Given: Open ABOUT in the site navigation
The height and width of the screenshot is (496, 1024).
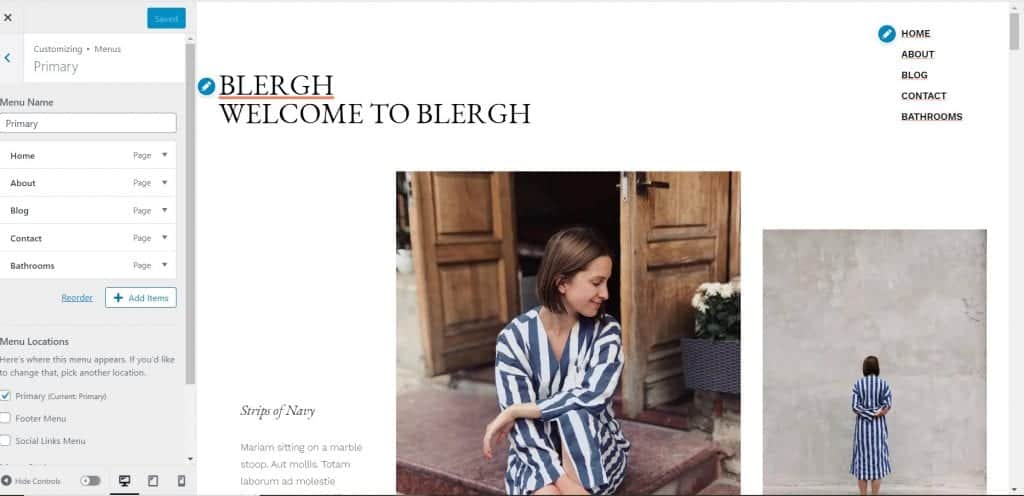Looking at the screenshot, I should 918,54.
